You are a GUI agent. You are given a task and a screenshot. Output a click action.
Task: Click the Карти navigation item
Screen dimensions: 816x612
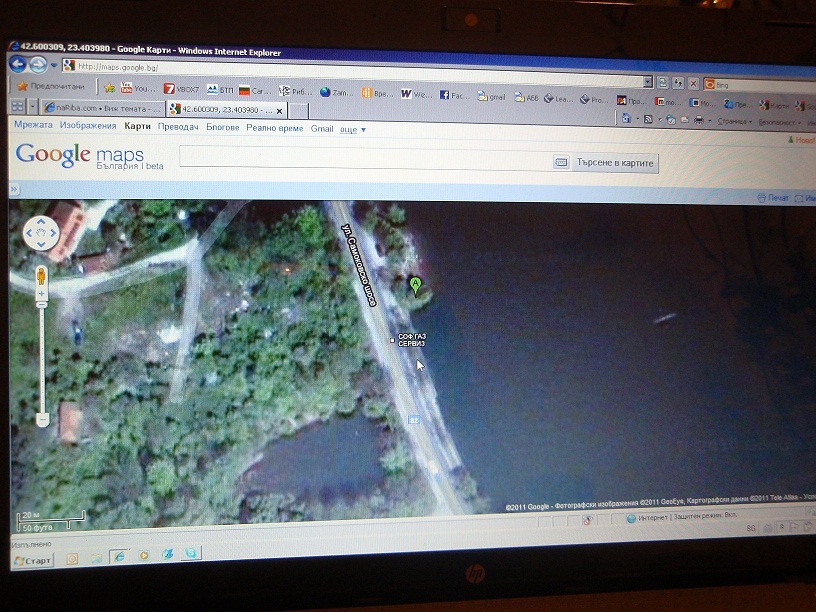[137, 126]
